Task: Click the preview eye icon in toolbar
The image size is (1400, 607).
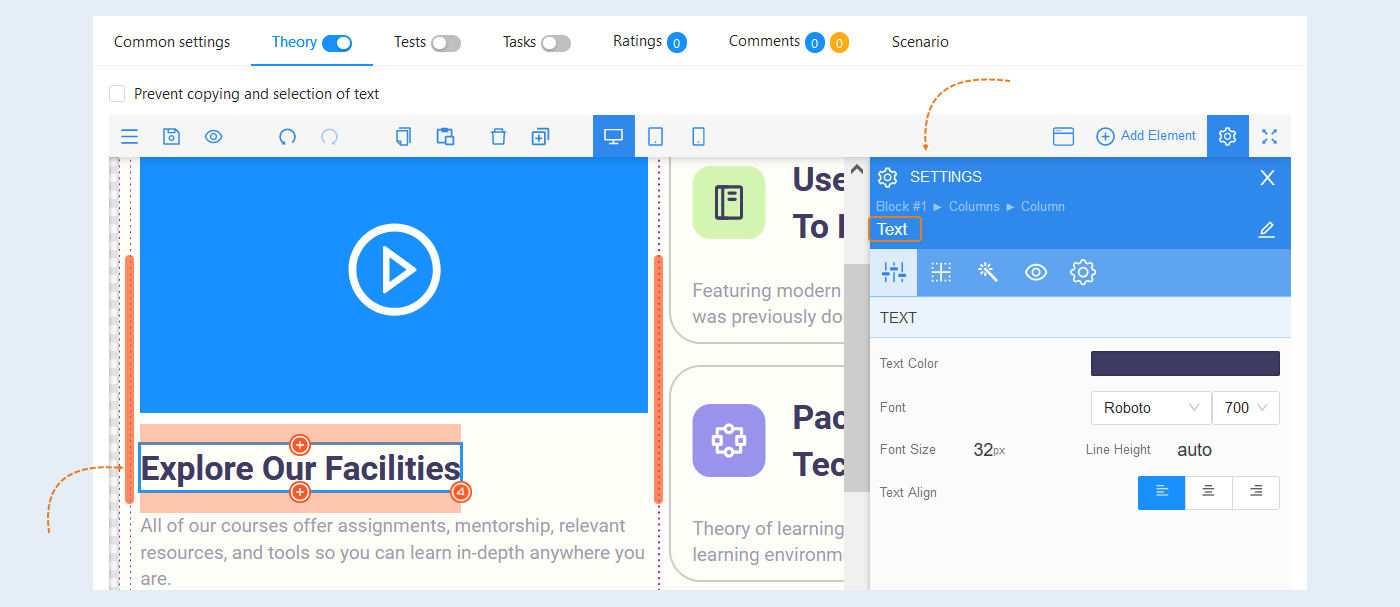Action: click(x=213, y=137)
